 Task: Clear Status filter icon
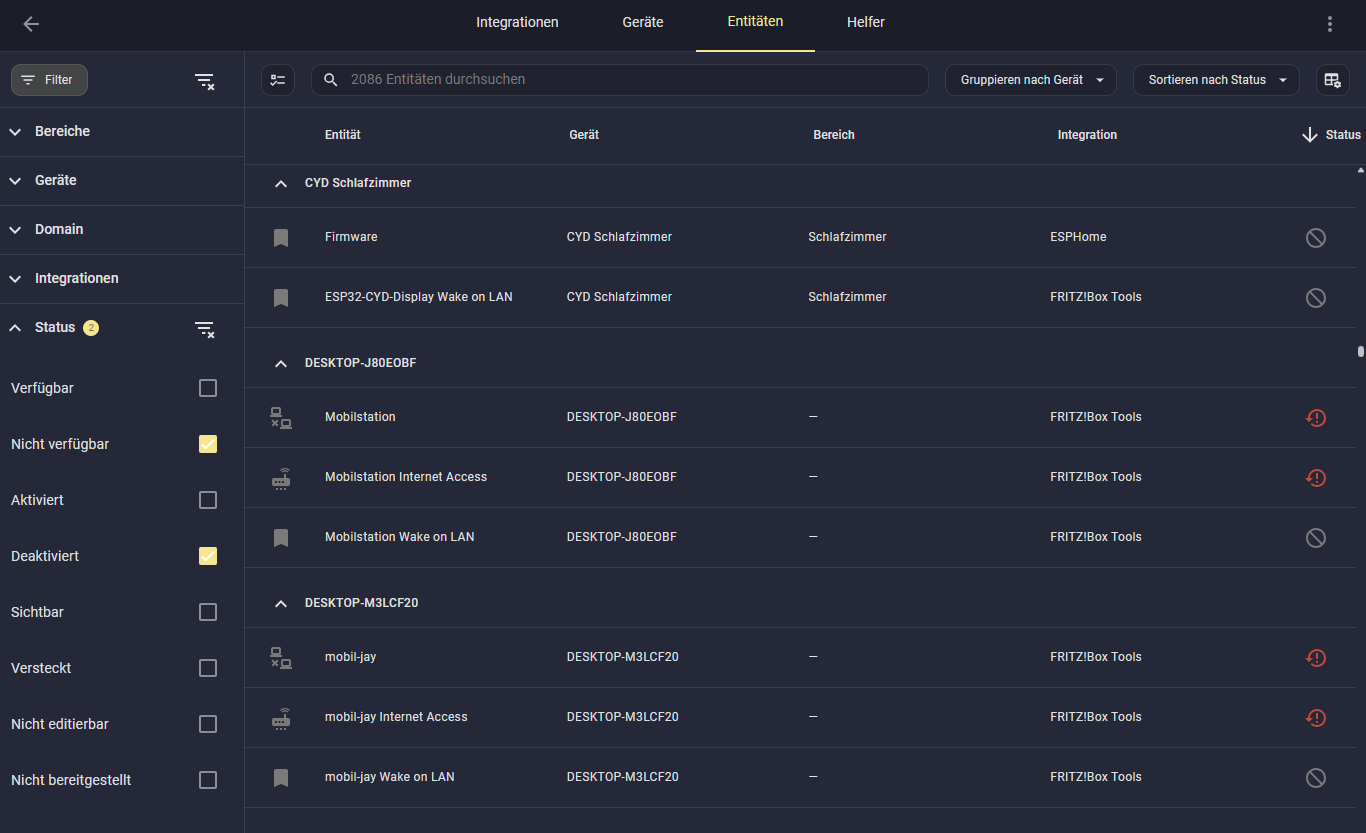tap(204, 329)
